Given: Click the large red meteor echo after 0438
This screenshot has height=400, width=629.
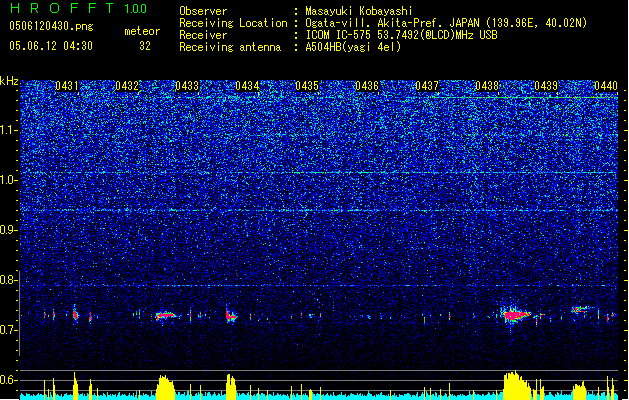Looking at the screenshot, I should pyautogui.click(x=515, y=315).
